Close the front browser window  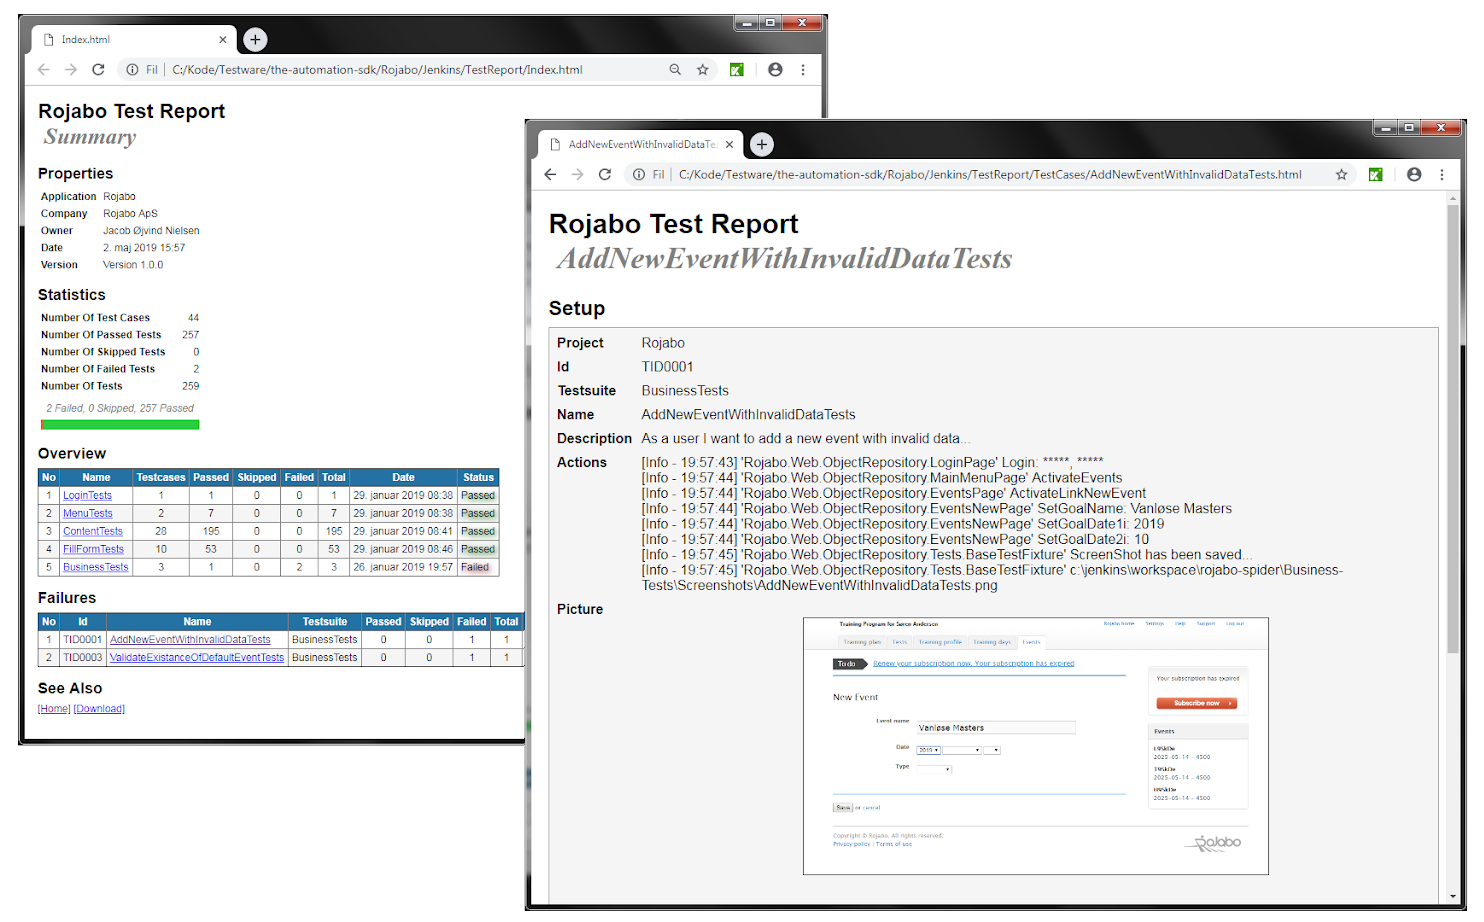tap(1441, 128)
